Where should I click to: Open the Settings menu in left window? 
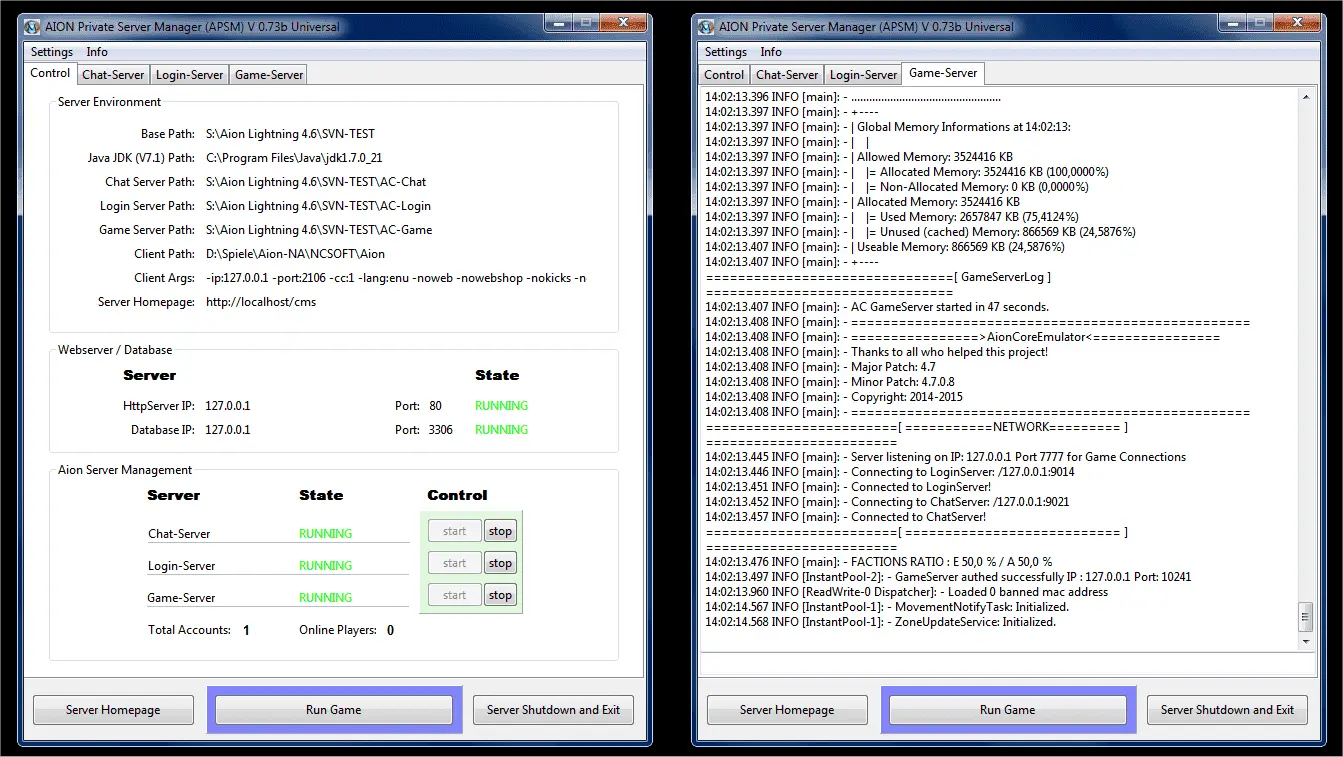(x=52, y=52)
